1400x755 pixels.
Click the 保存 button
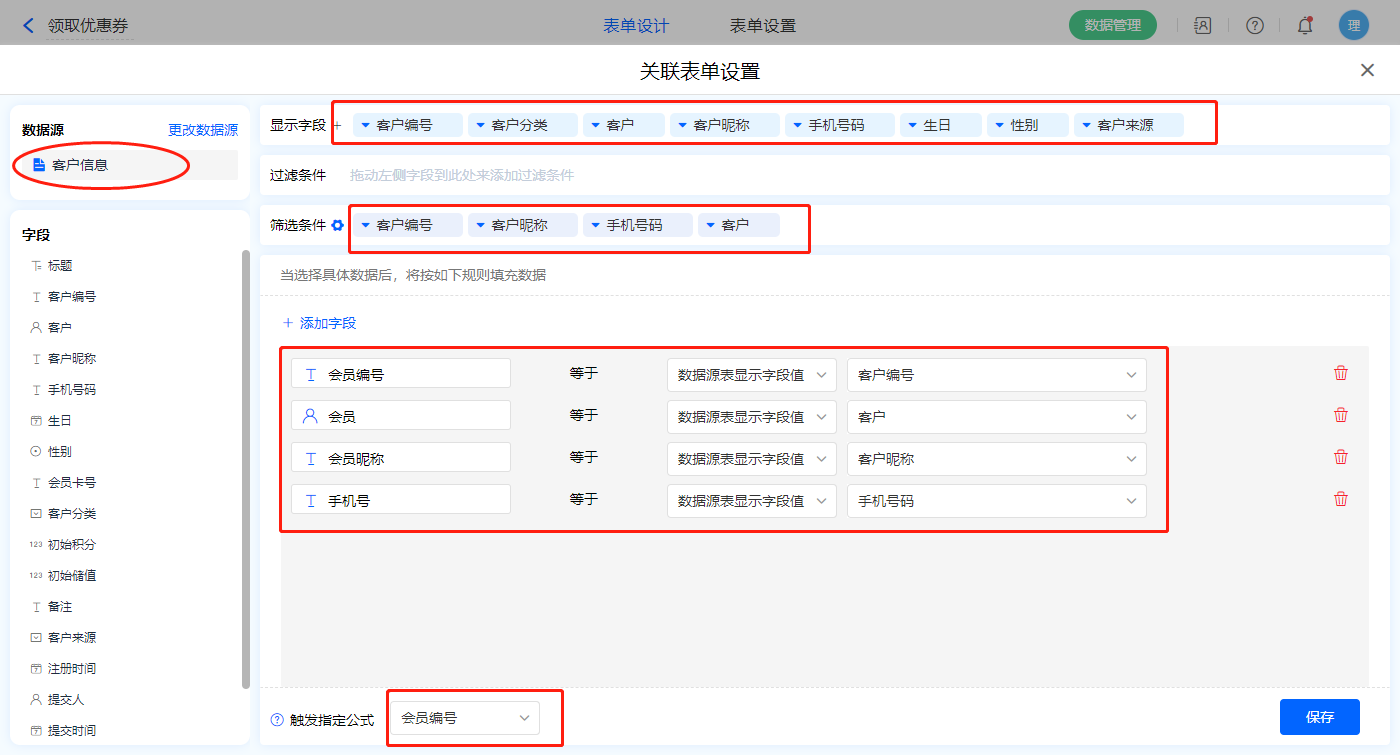tap(1319, 717)
